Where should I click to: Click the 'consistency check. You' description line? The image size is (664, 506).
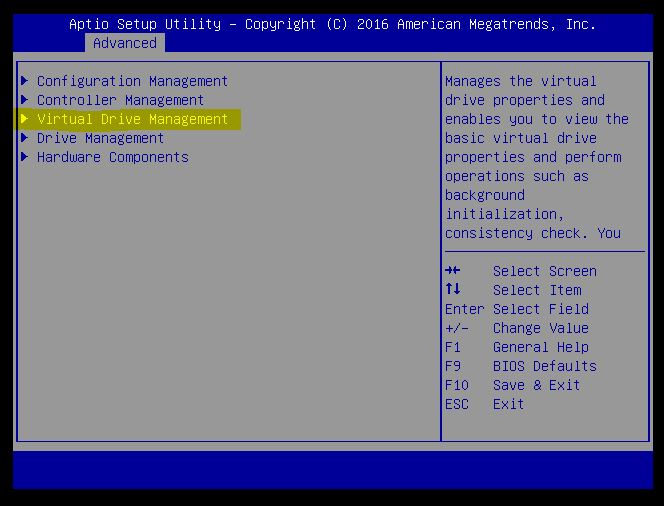(533, 233)
